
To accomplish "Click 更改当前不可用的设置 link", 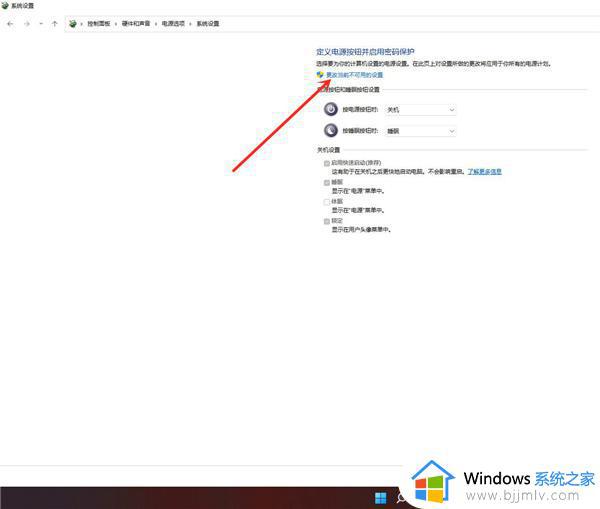I will [354, 75].
